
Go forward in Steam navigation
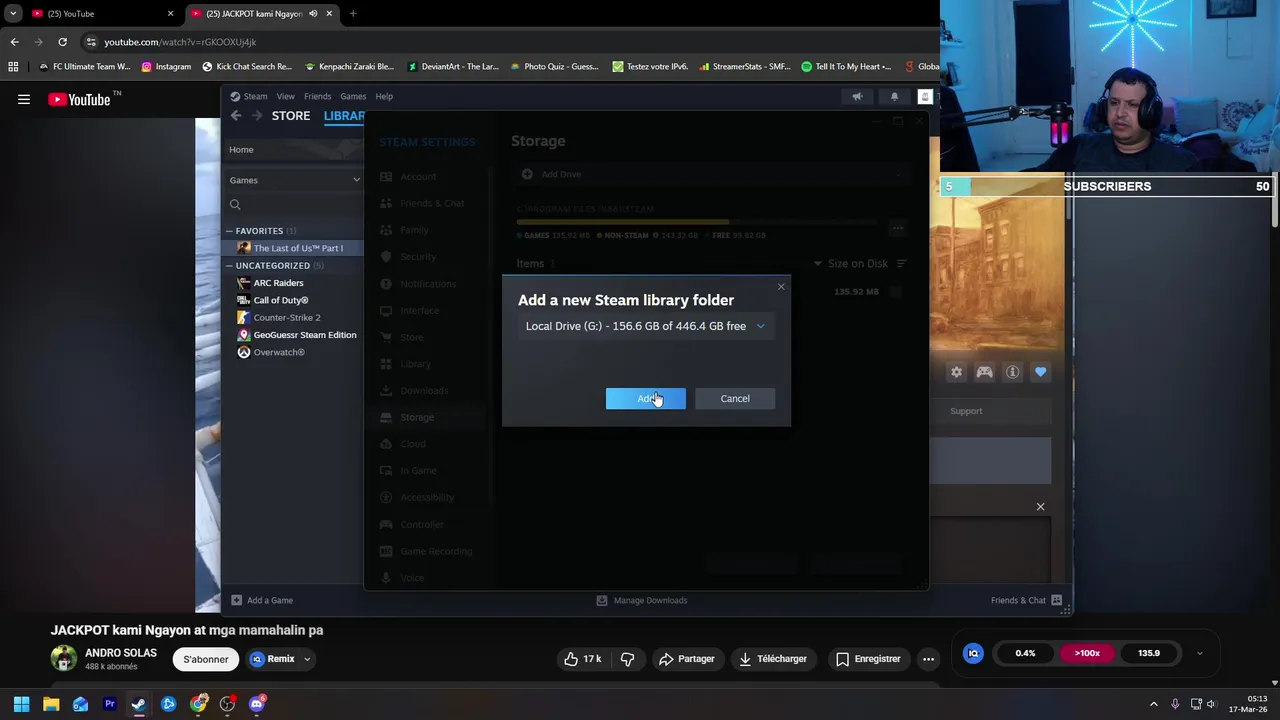tap(256, 116)
